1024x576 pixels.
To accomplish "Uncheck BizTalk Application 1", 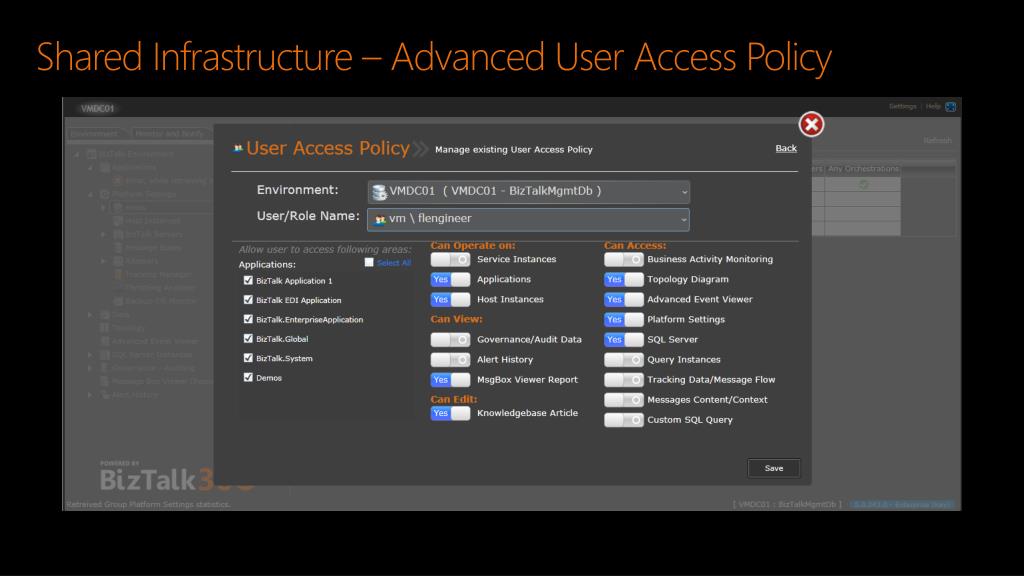I will pyautogui.click(x=248, y=280).
